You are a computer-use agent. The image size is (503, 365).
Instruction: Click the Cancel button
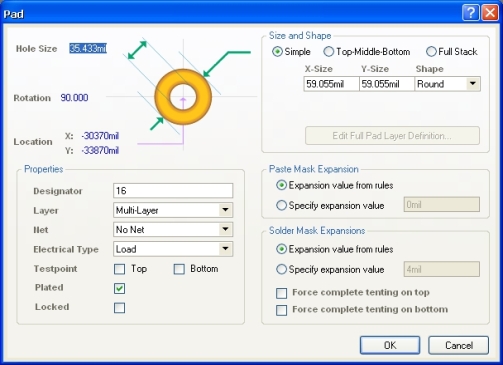coord(458,345)
